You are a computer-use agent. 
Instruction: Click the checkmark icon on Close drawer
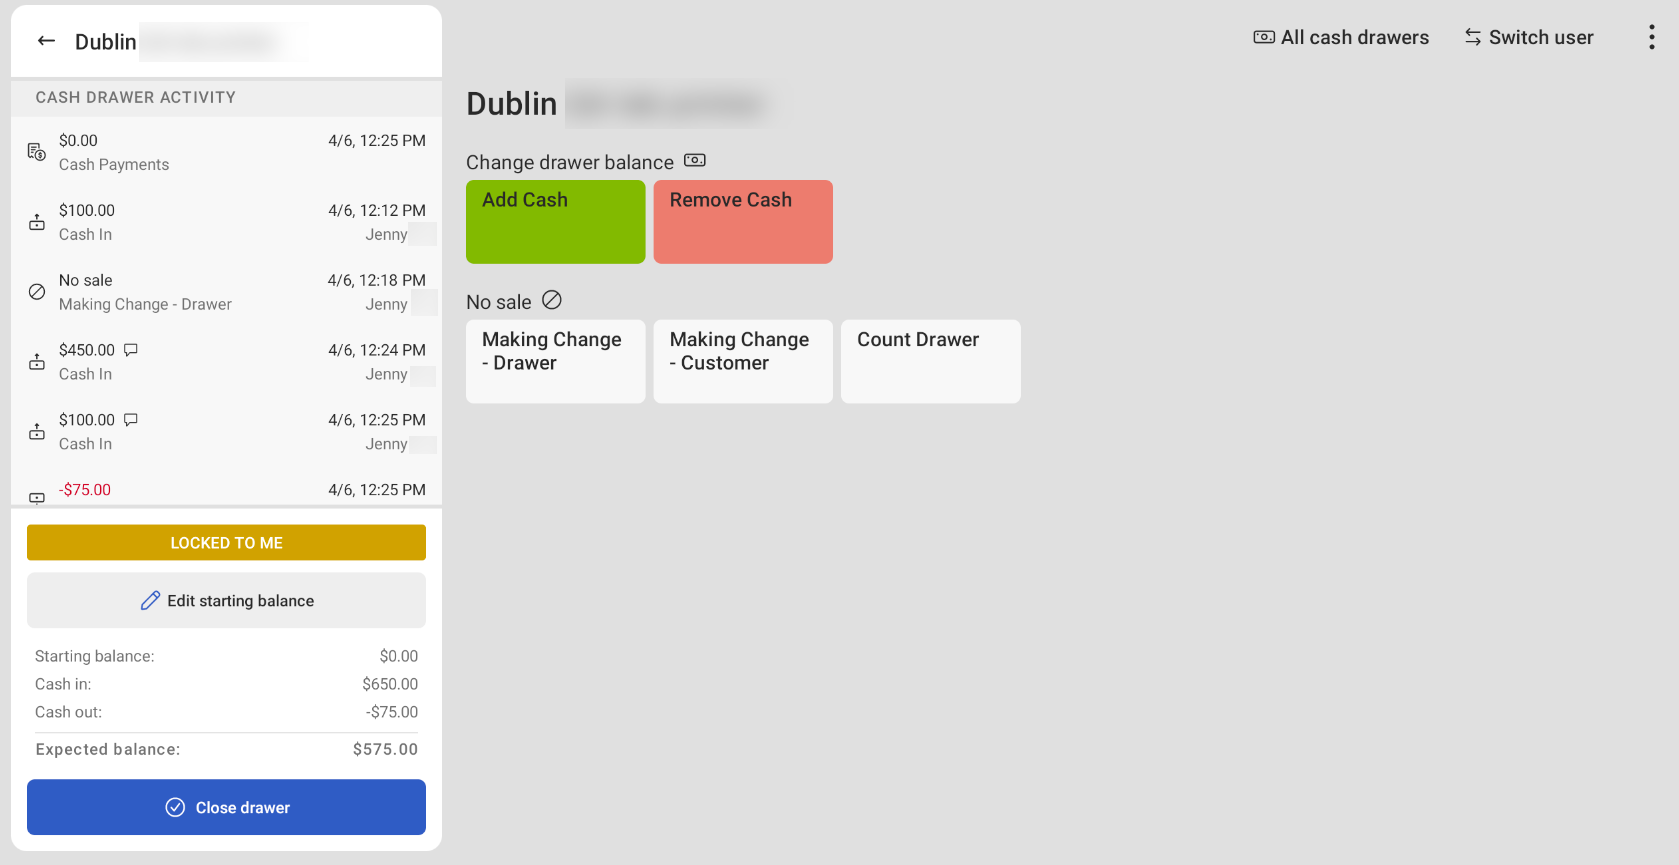click(x=175, y=807)
